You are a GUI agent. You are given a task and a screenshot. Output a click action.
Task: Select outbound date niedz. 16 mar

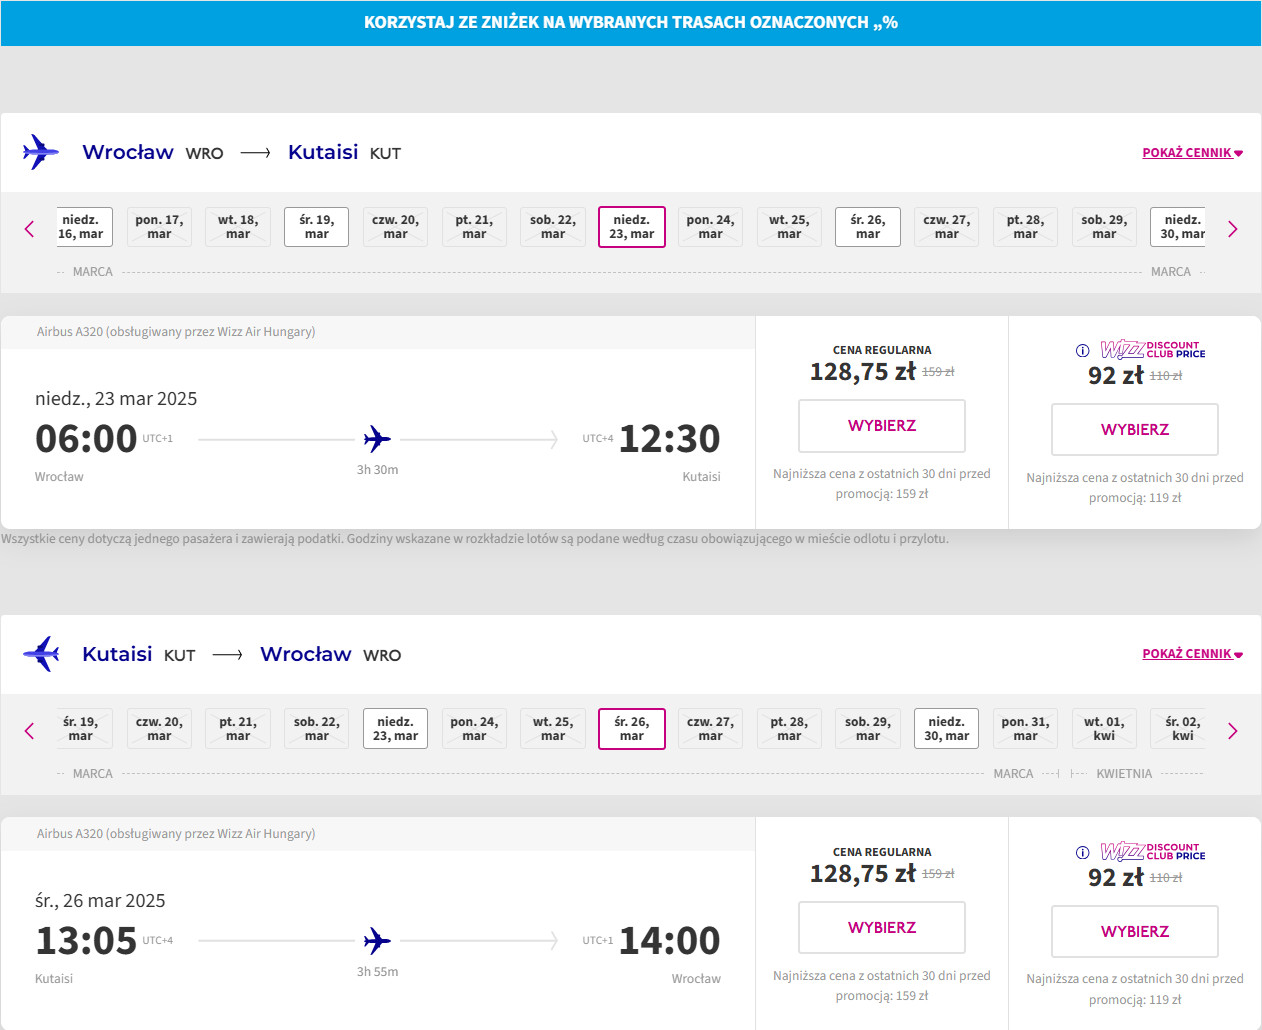[x=81, y=227]
